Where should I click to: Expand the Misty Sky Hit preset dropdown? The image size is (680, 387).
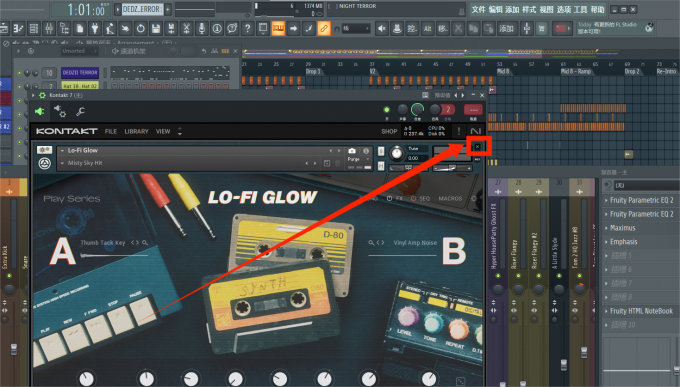point(62,163)
